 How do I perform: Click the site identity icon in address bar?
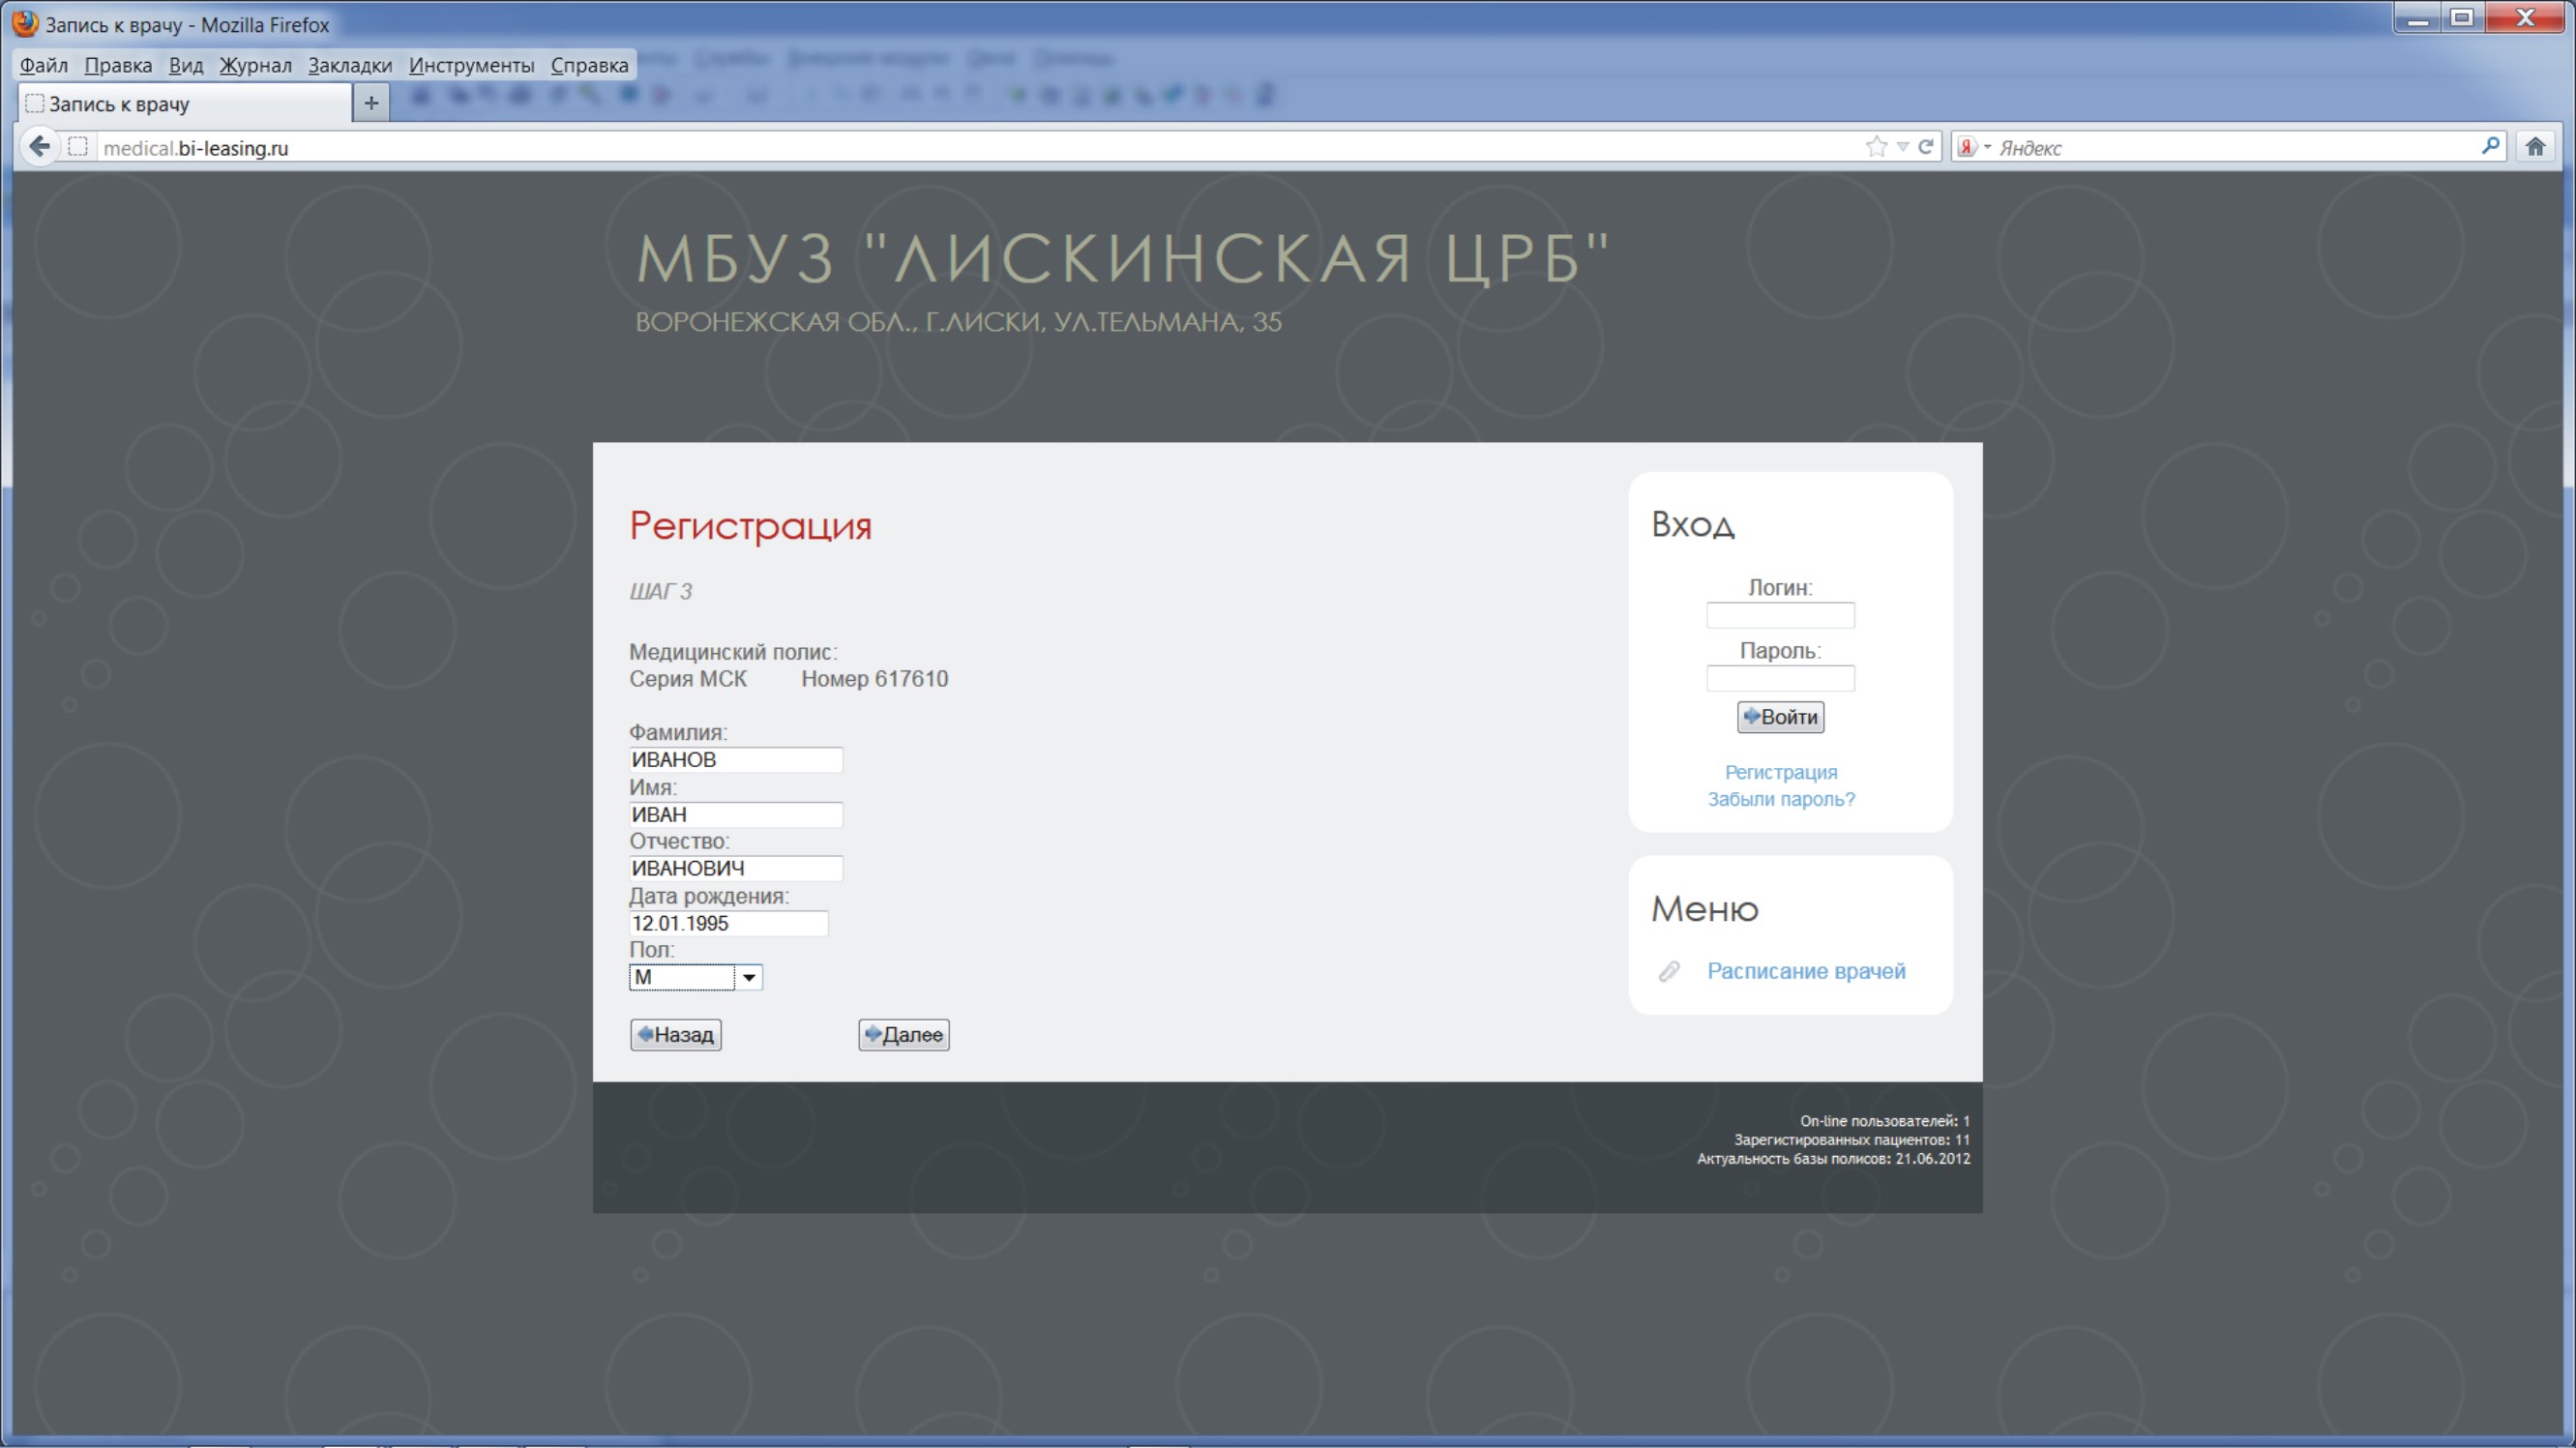pos(78,147)
